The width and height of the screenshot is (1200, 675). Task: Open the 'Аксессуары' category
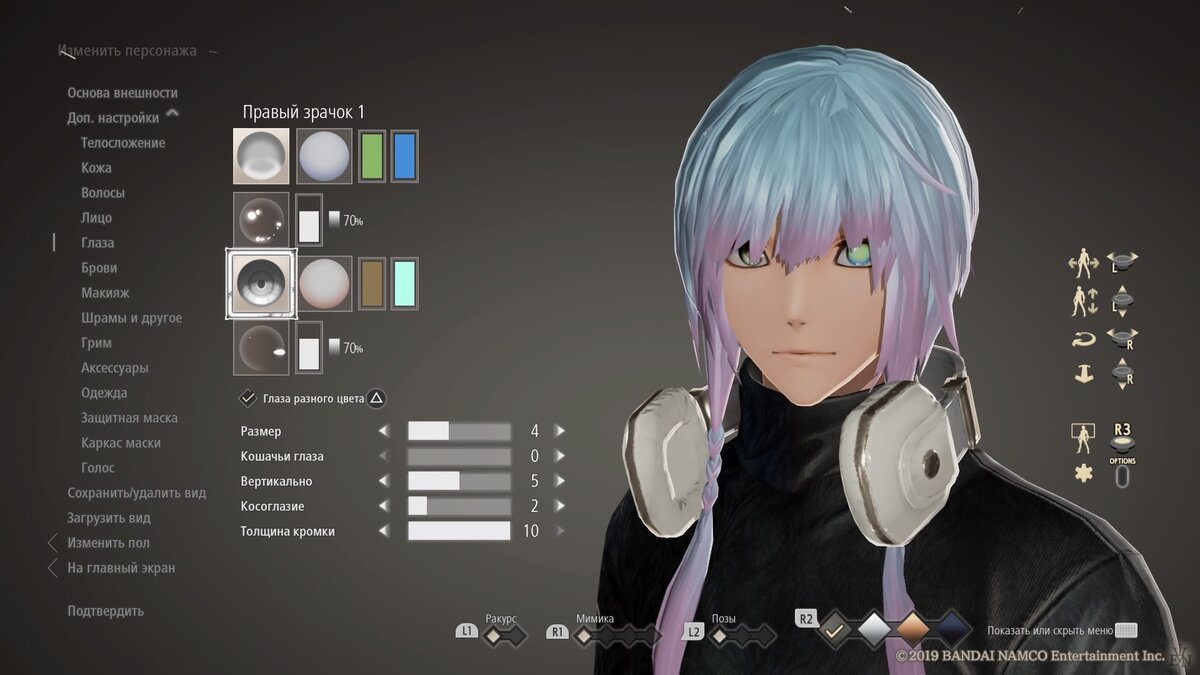[x=115, y=368]
